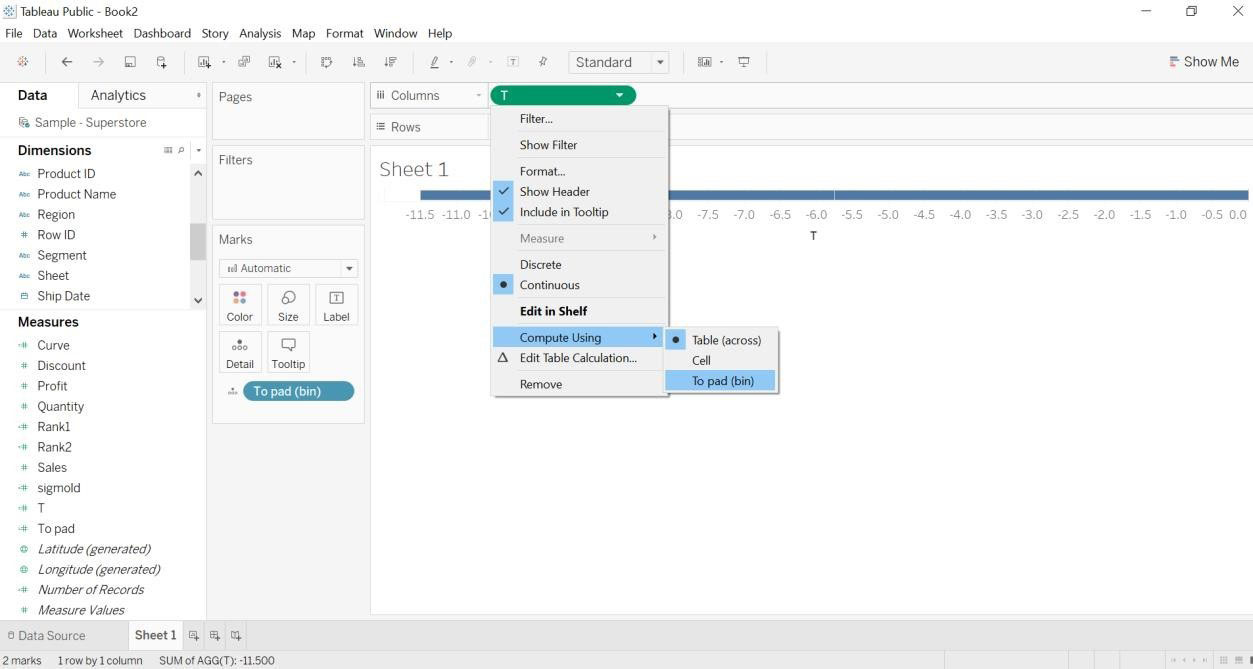The image size is (1253, 669).
Task: Click Show Me button
Action: pos(1203,62)
